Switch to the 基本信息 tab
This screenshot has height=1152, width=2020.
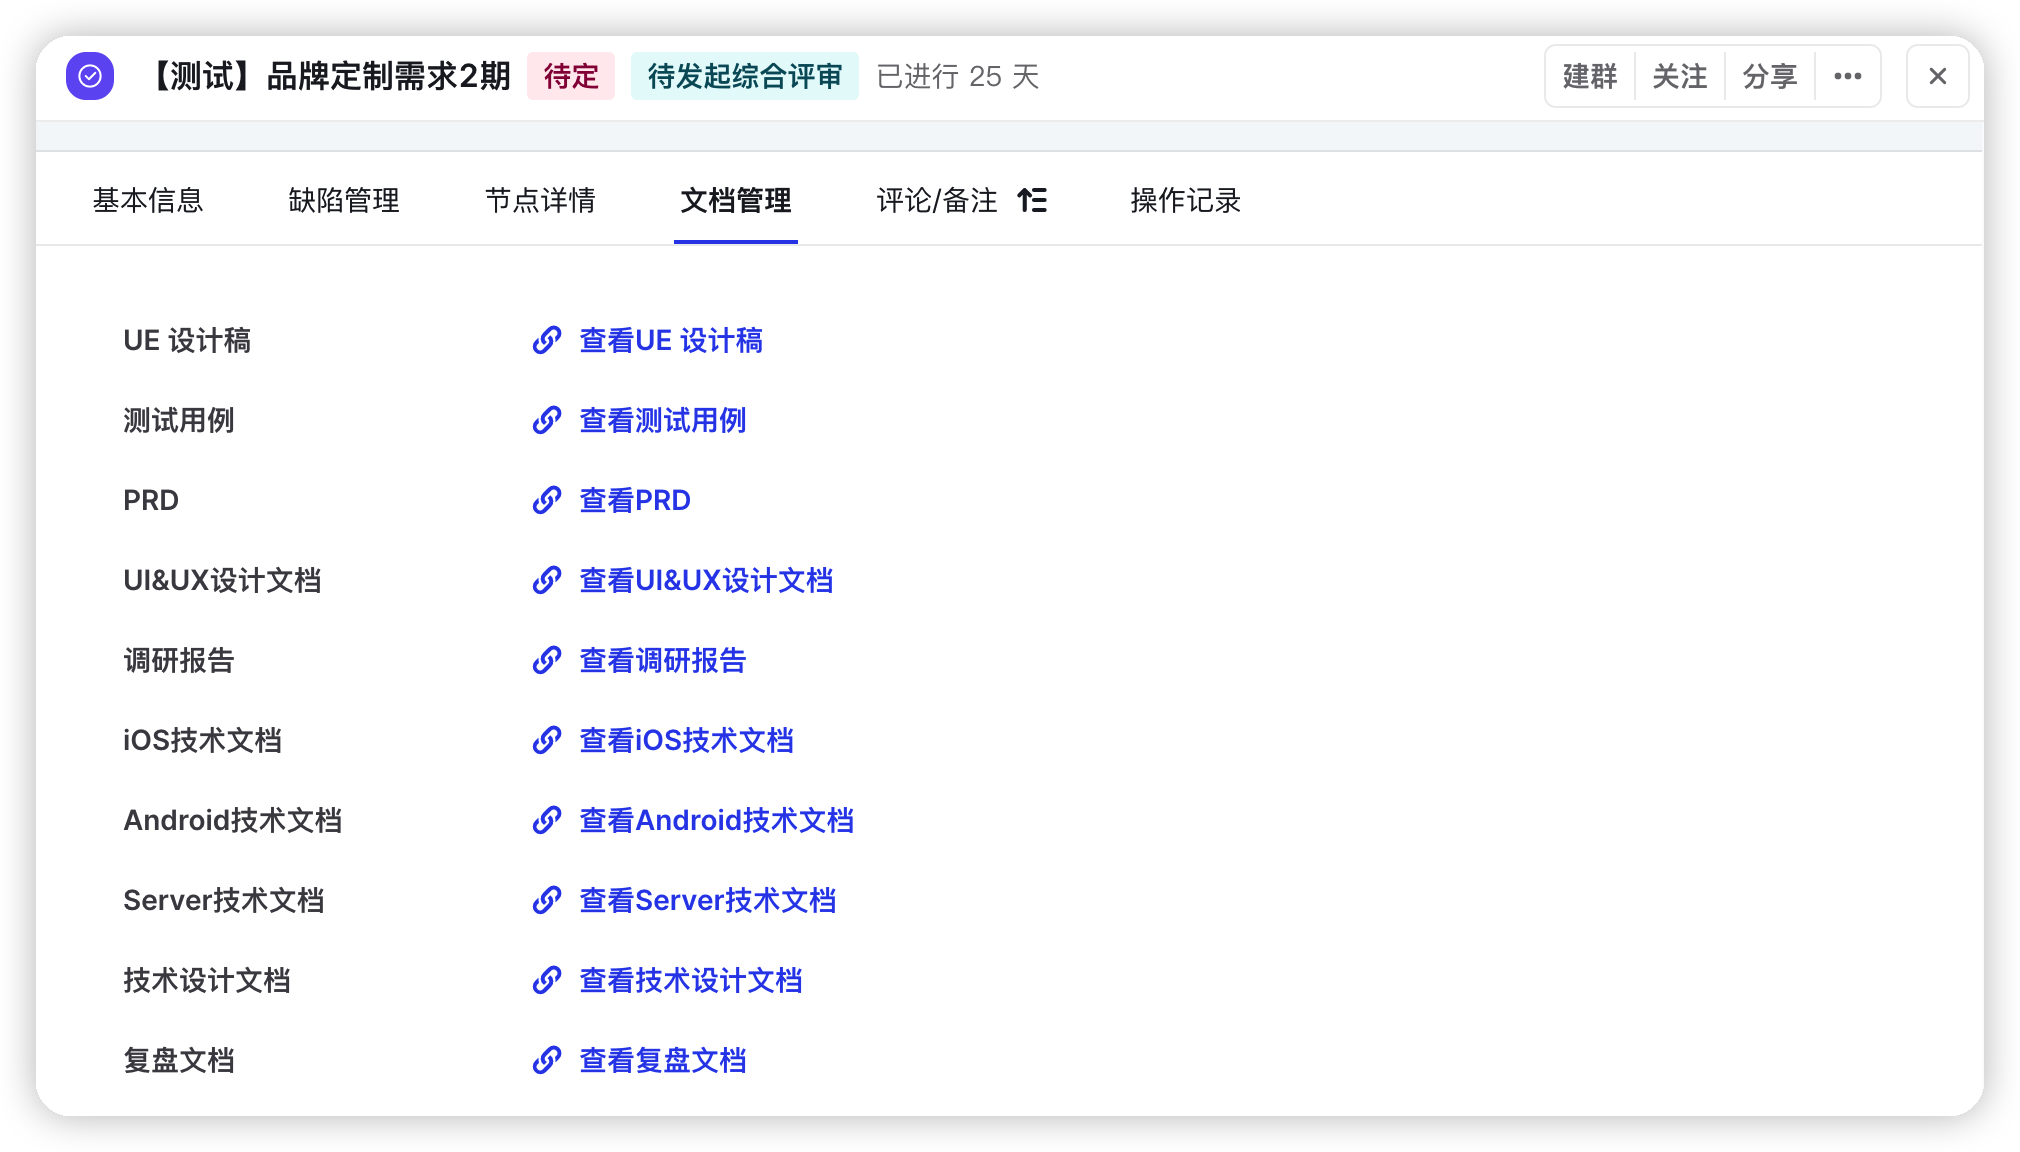coord(148,200)
